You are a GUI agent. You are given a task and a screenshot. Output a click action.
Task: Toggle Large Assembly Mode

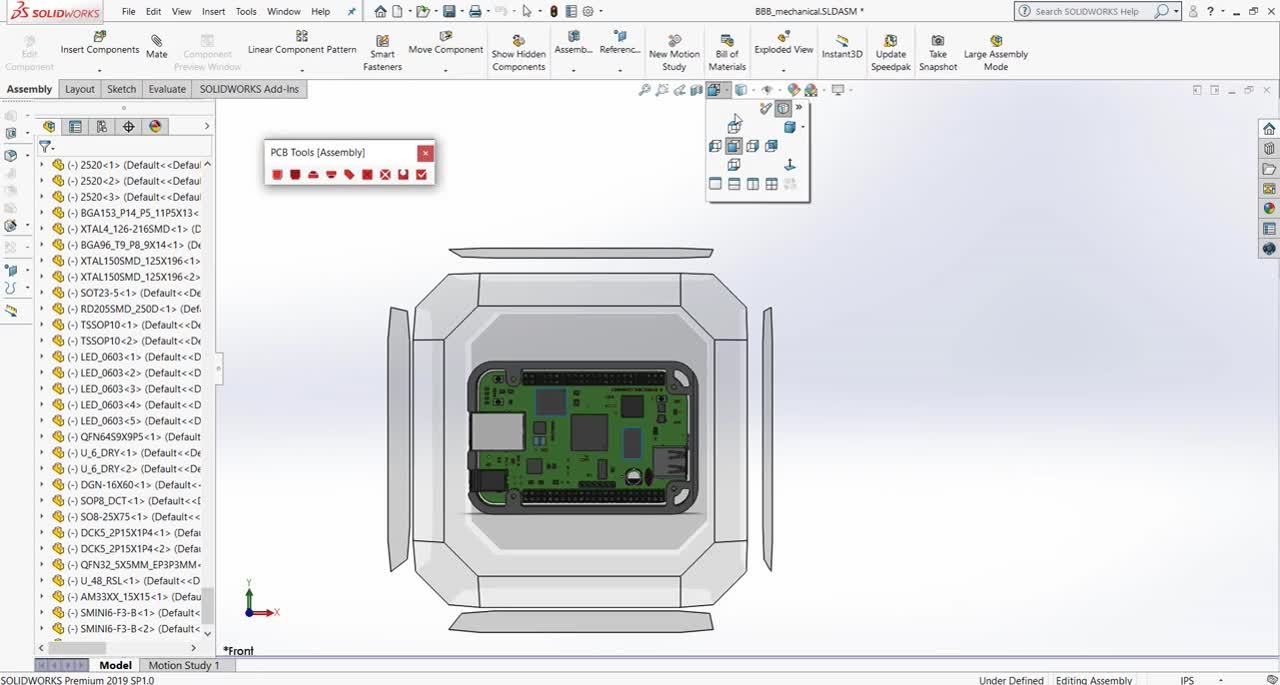(995, 53)
